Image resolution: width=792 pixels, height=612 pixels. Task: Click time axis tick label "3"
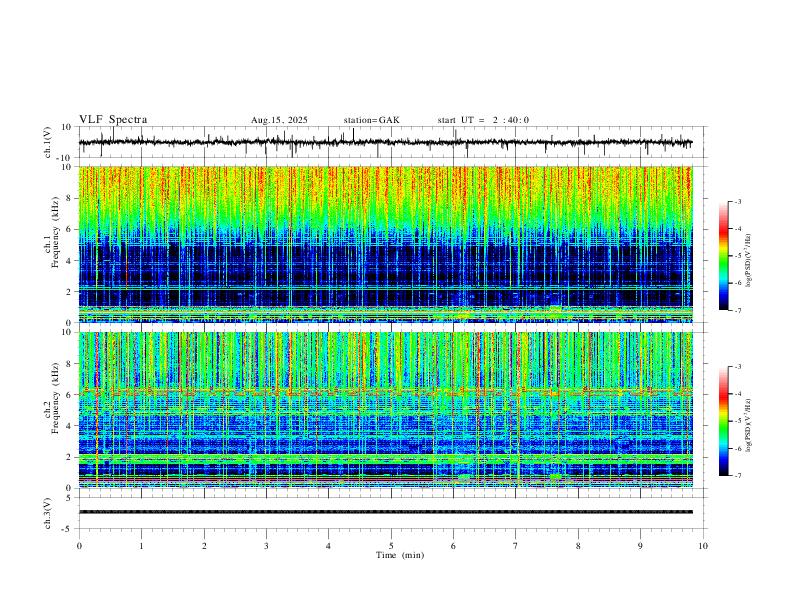(x=266, y=546)
